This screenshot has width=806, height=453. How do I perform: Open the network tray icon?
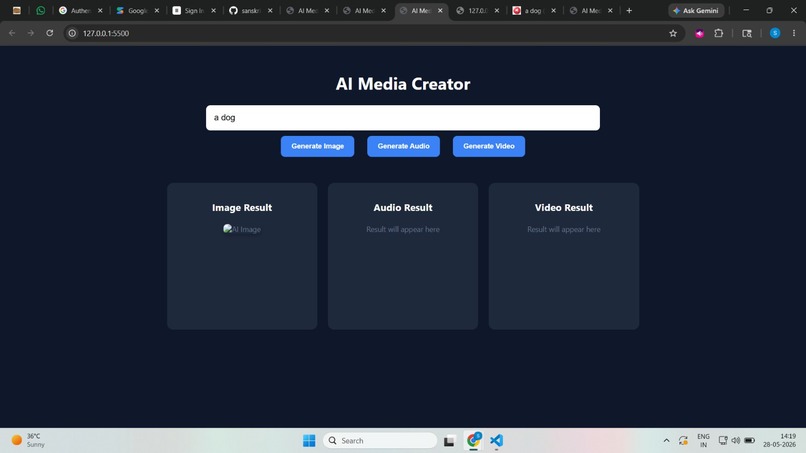[723, 441]
